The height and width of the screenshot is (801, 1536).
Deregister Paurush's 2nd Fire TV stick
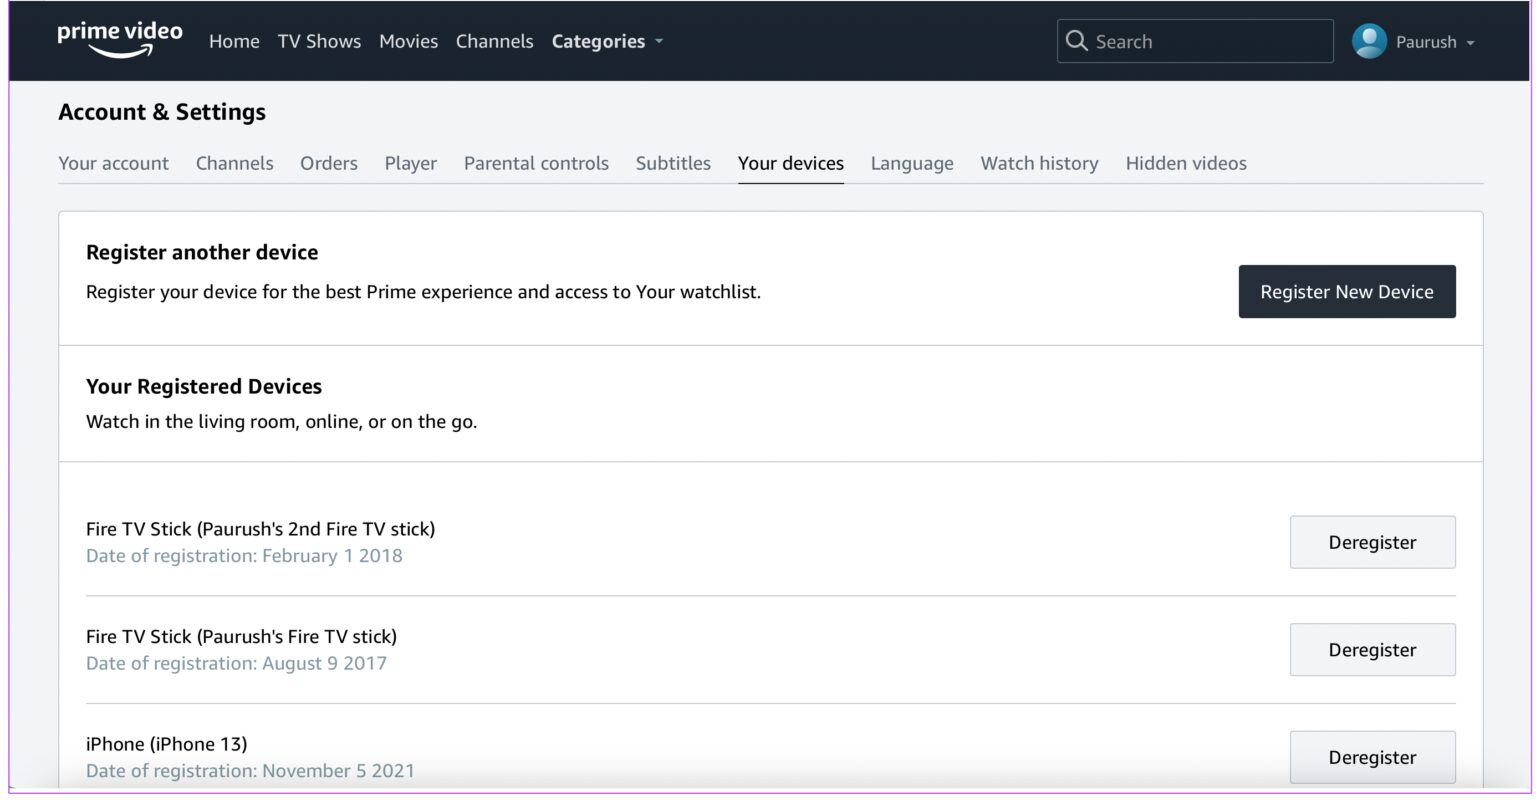click(1372, 542)
